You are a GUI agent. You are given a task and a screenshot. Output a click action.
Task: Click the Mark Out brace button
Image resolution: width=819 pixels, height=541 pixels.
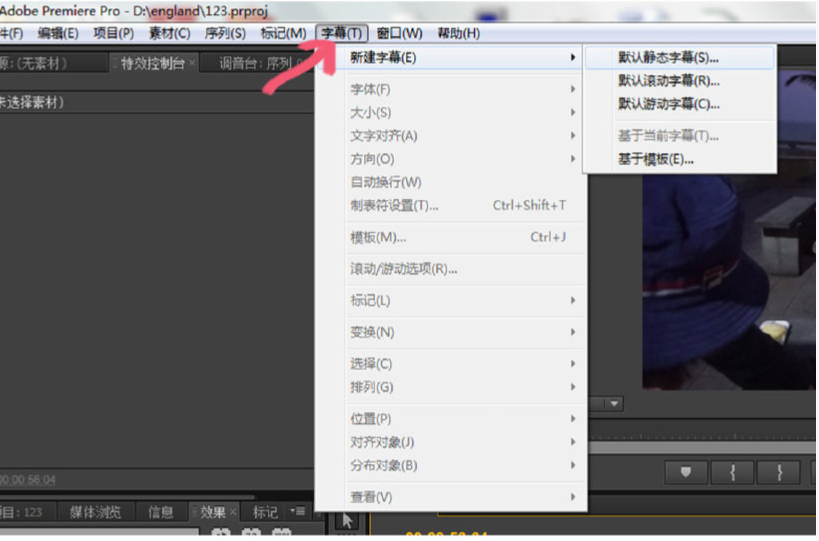779,473
